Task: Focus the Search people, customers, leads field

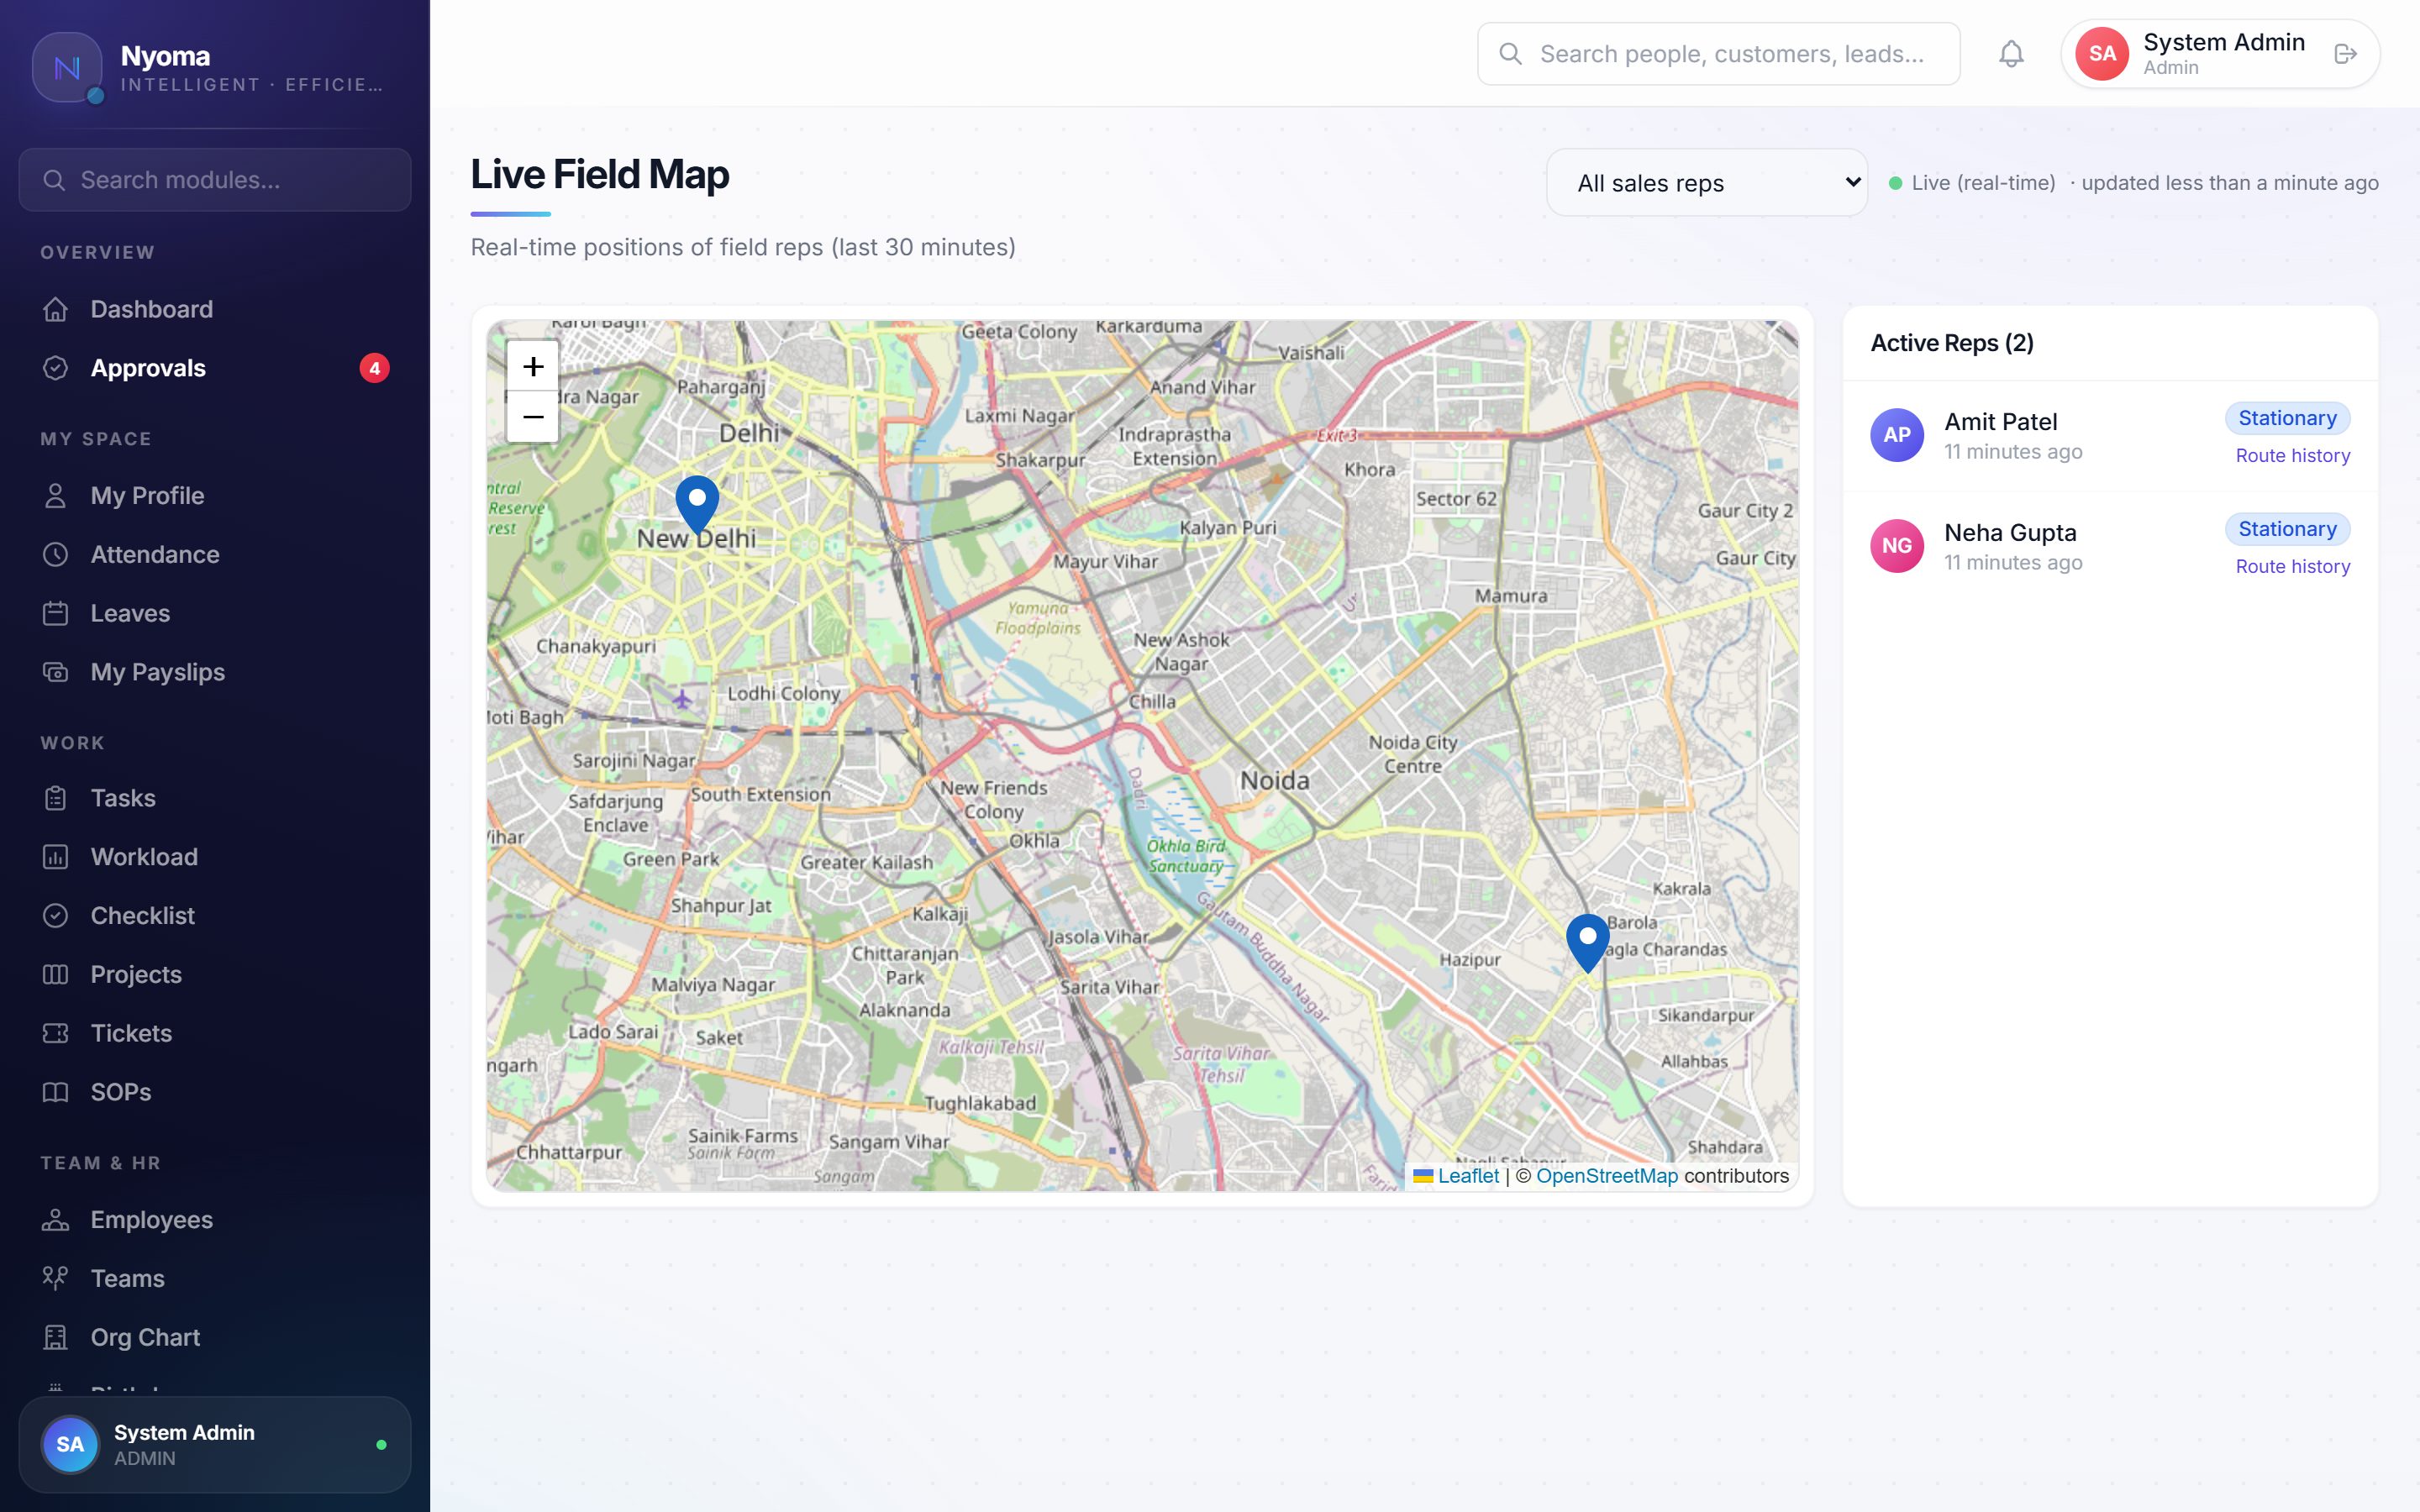Action: (1718, 54)
